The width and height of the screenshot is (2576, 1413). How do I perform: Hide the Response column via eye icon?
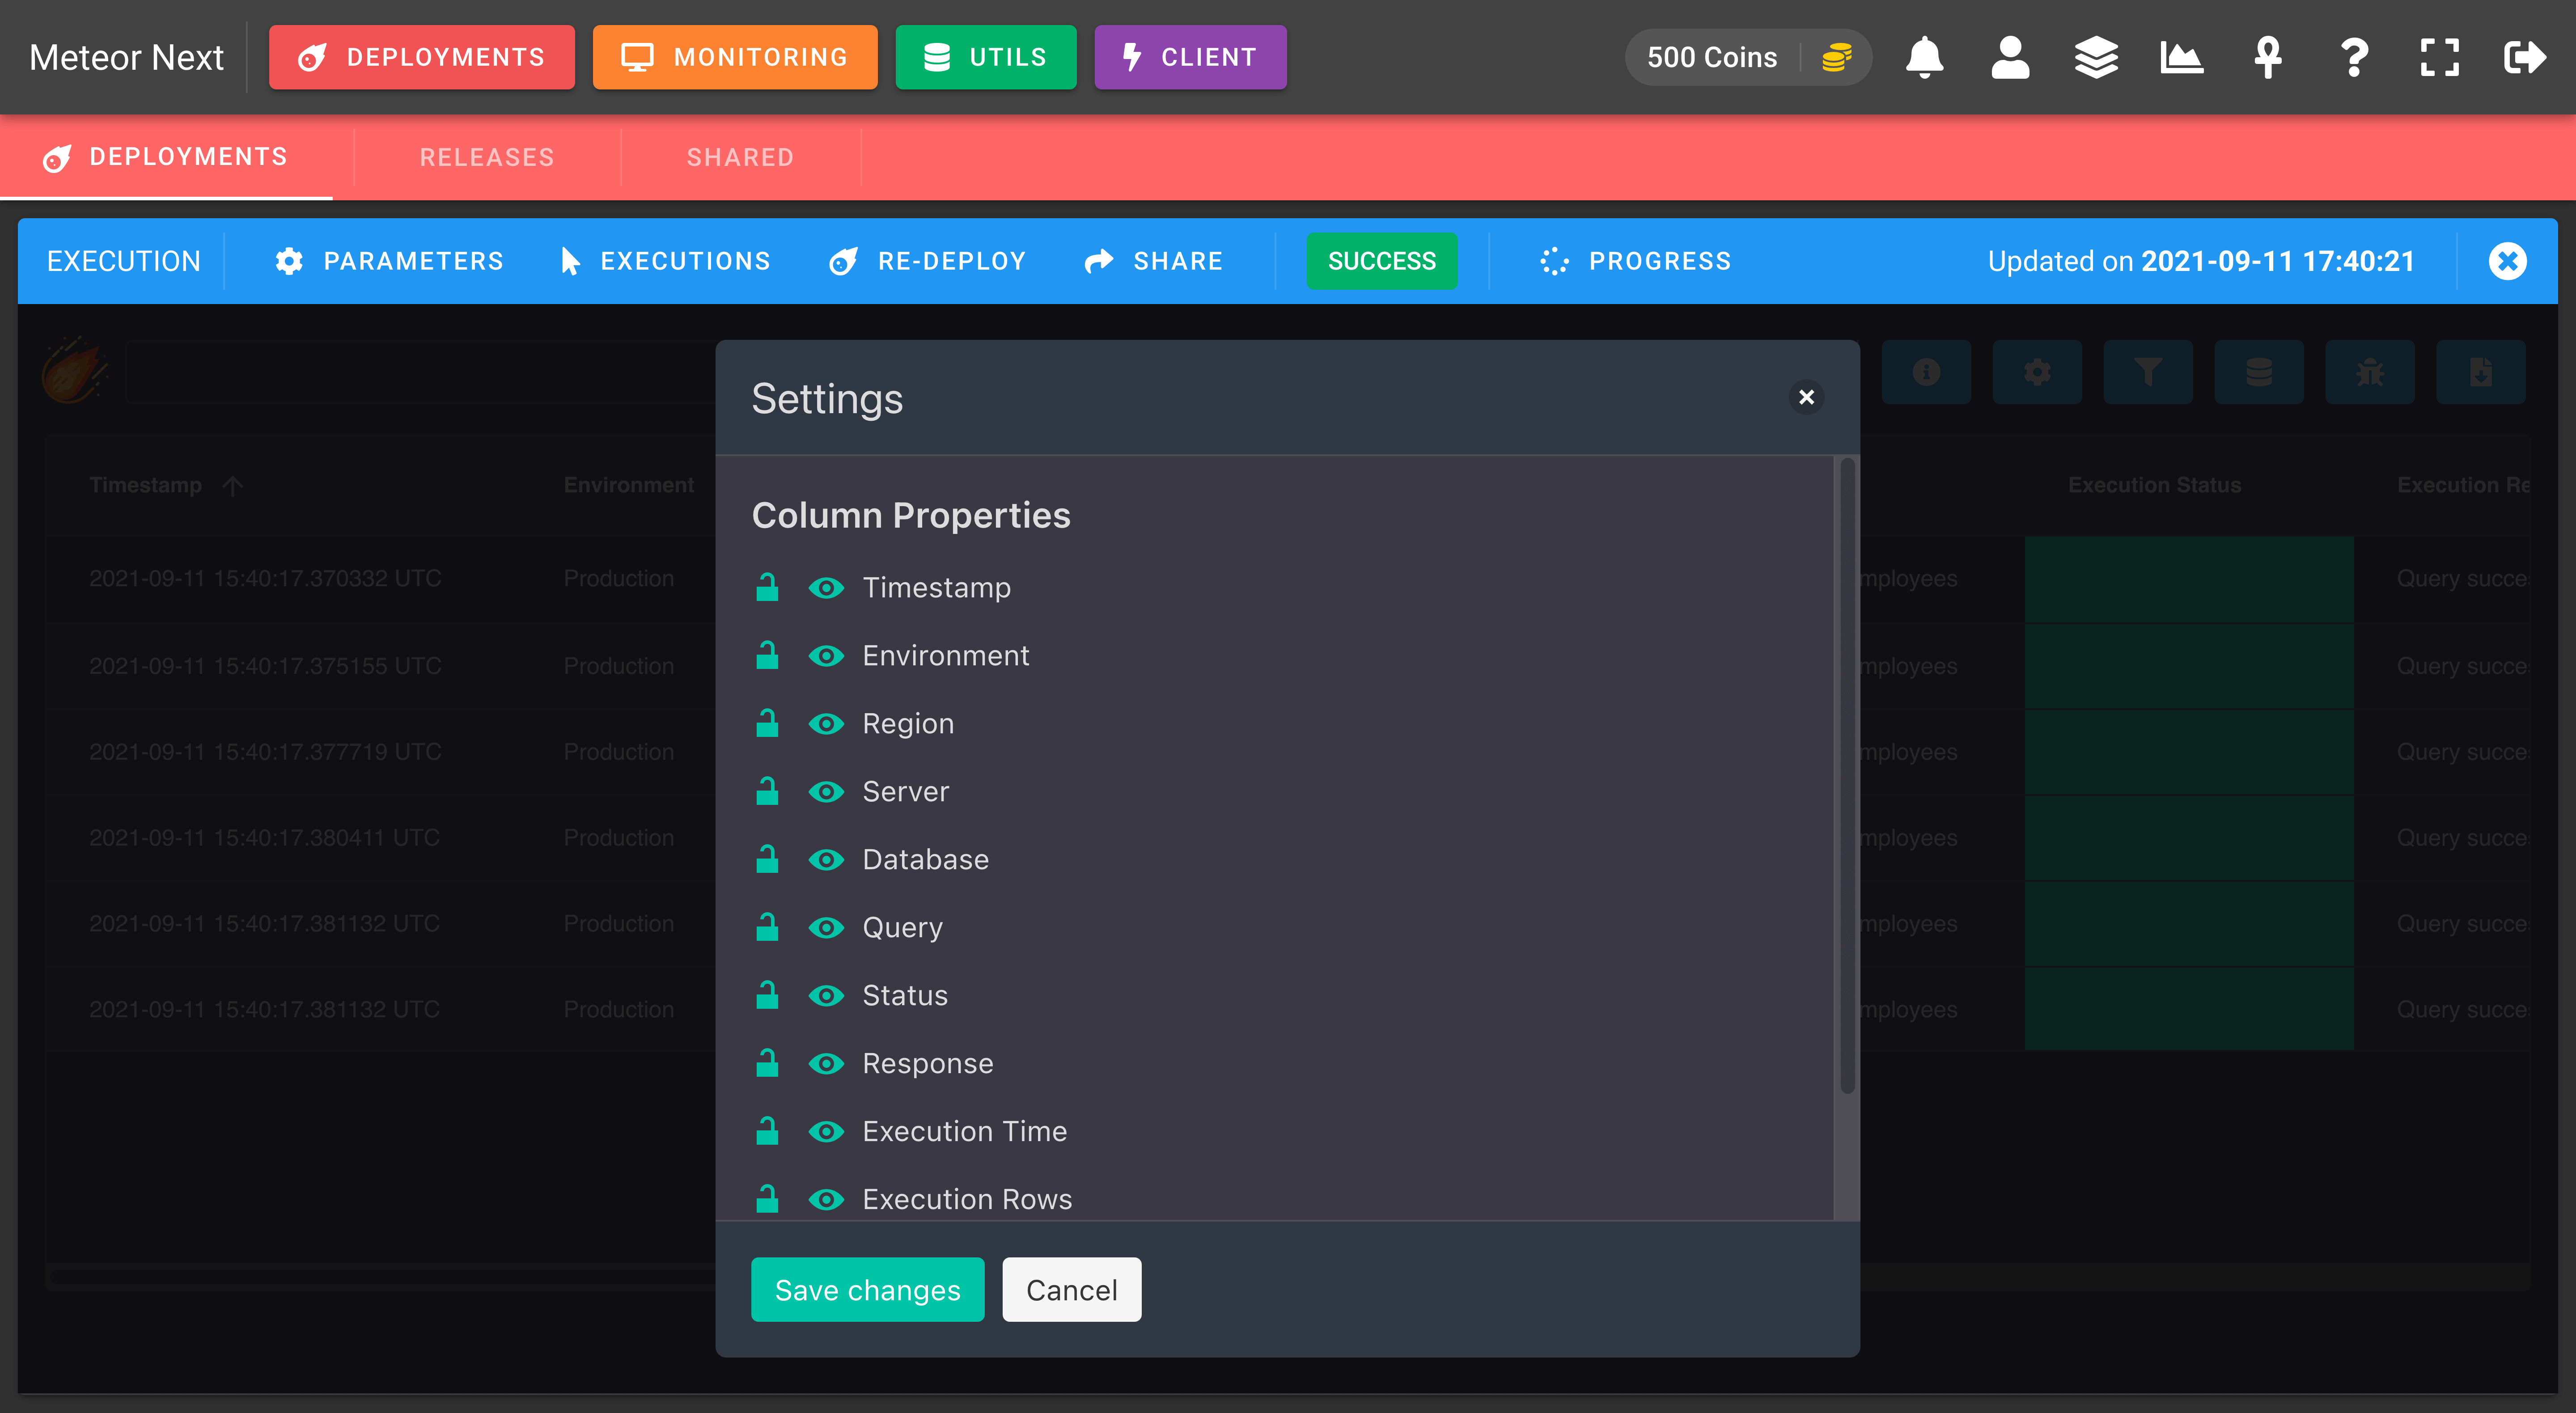826,1064
